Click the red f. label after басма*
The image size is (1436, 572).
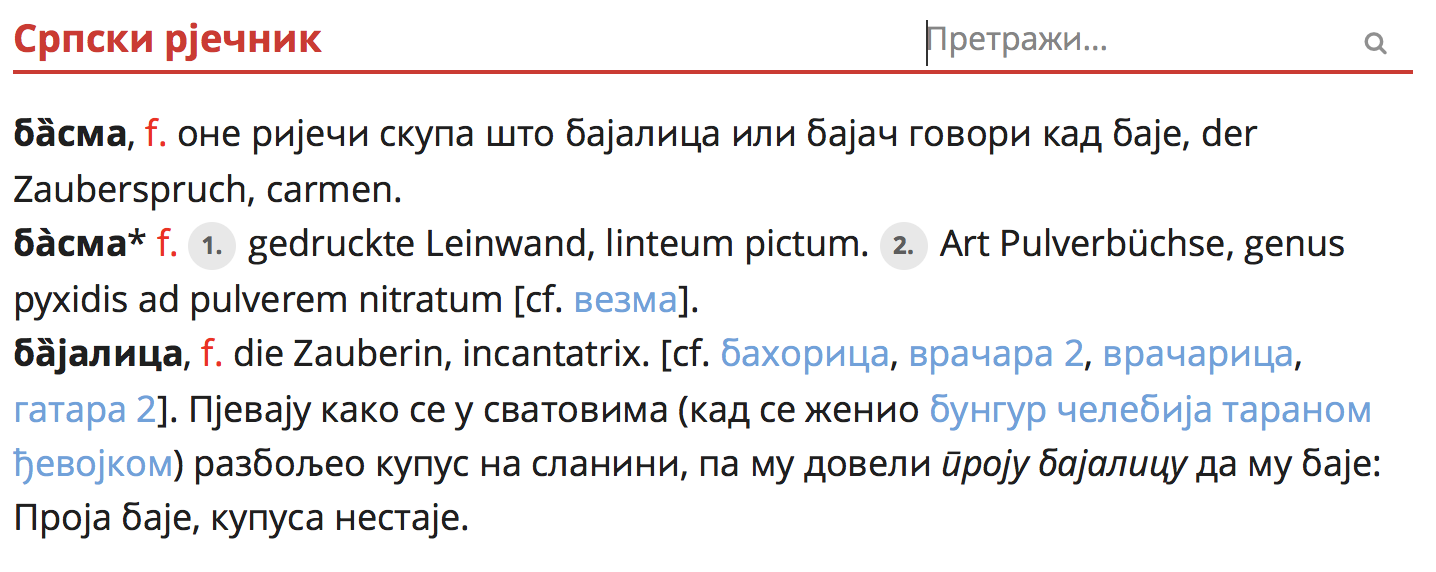tap(167, 244)
